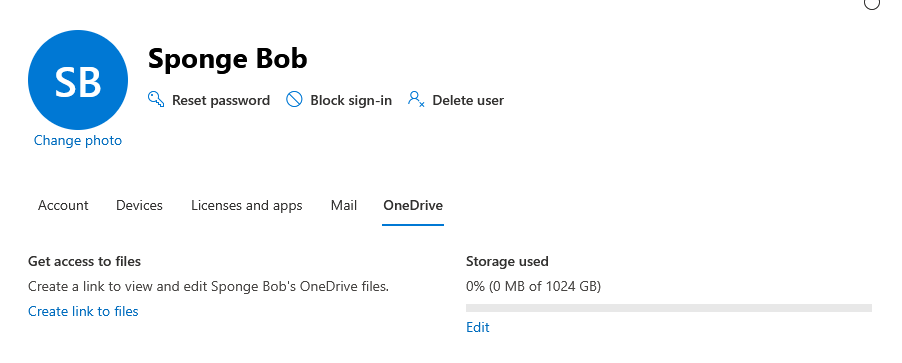Click the key icon for Reset password

[156, 100]
